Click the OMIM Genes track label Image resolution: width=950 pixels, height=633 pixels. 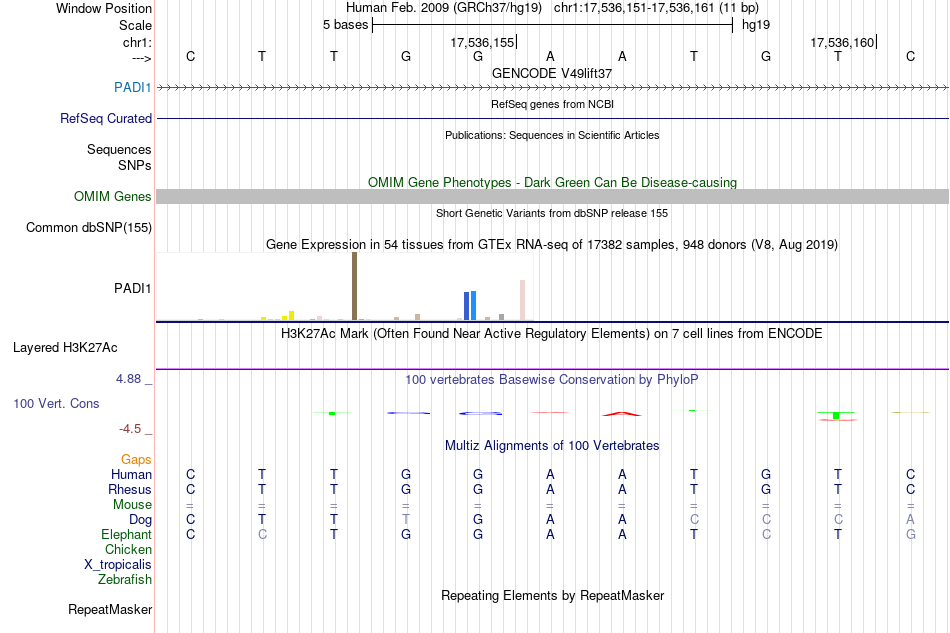click(112, 196)
